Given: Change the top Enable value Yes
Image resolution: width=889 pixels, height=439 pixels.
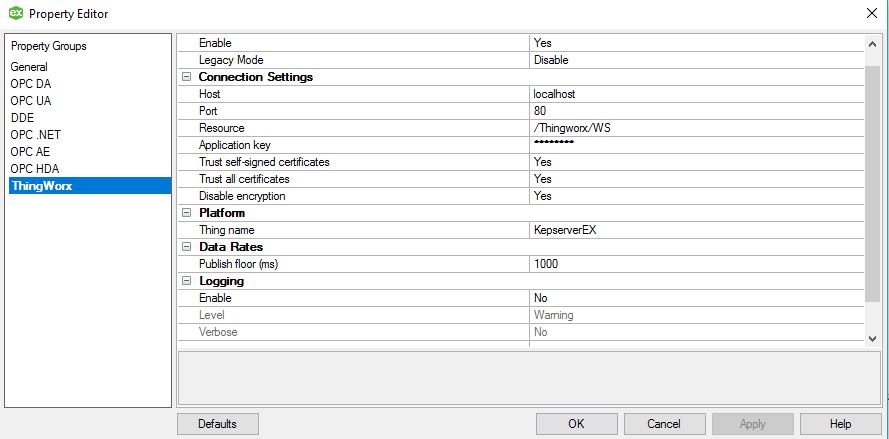Looking at the screenshot, I should 697,43.
